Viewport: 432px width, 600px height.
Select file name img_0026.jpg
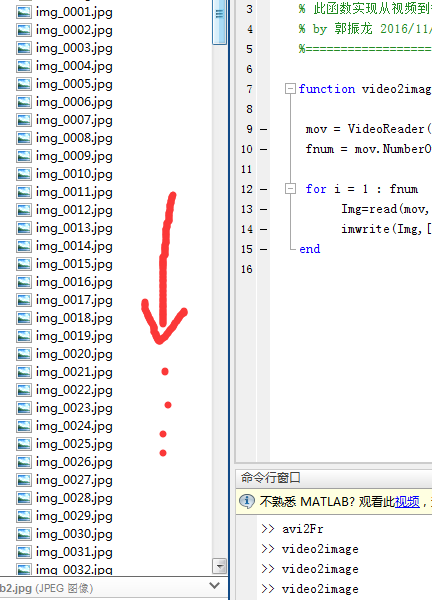pos(74,462)
